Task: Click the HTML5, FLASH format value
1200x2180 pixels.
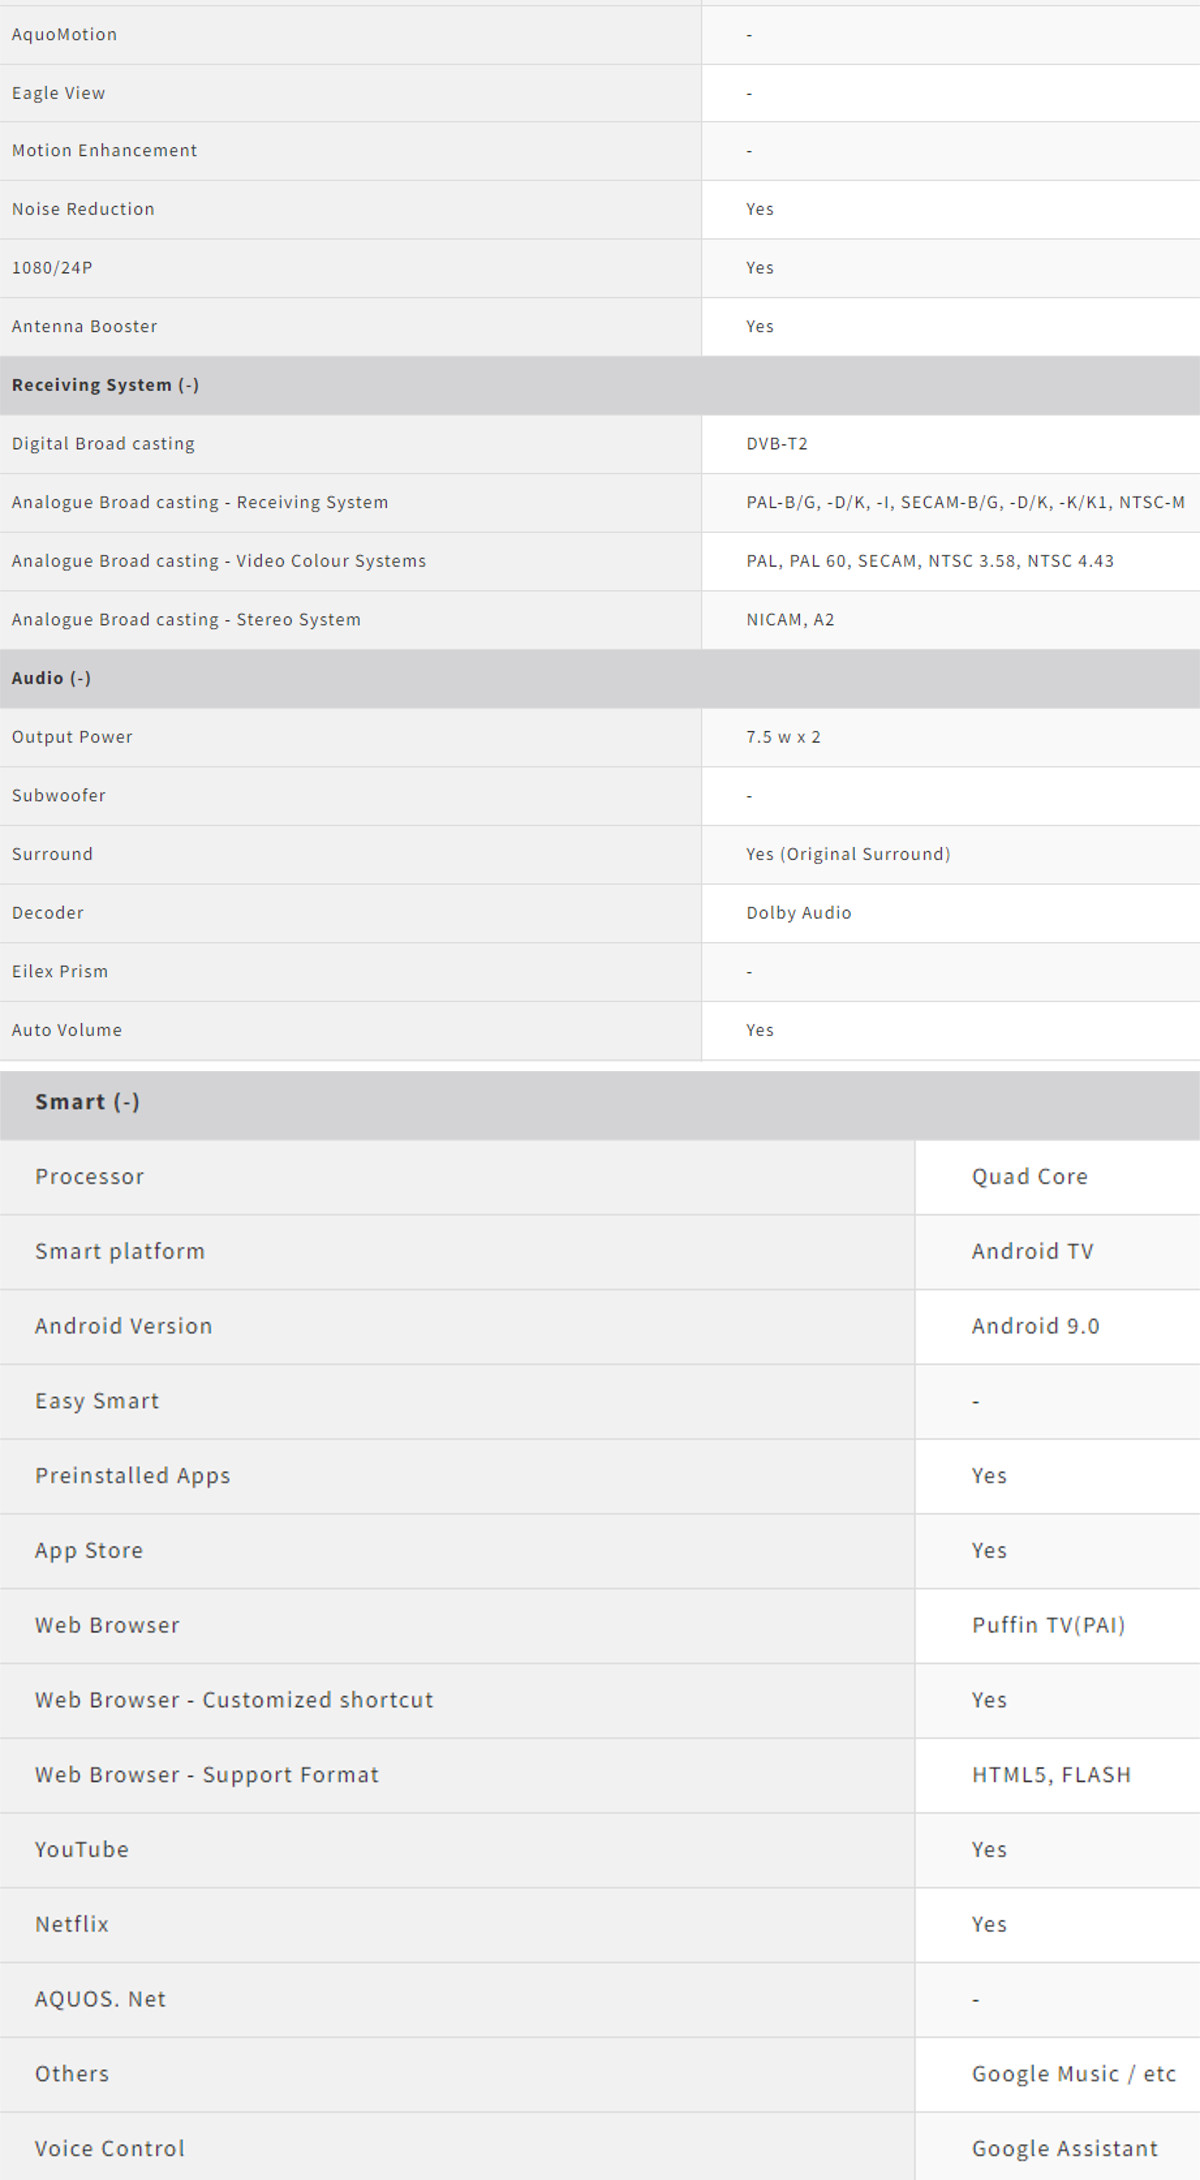Action: pos(1051,1775)
